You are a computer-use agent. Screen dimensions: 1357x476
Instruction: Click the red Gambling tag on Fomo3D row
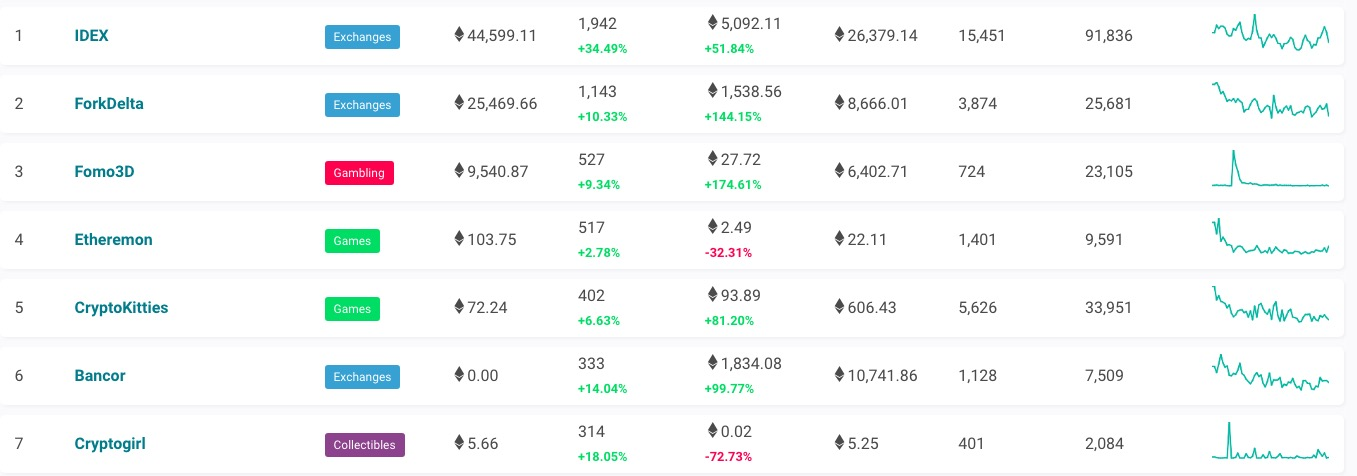[x=359, y=173]
